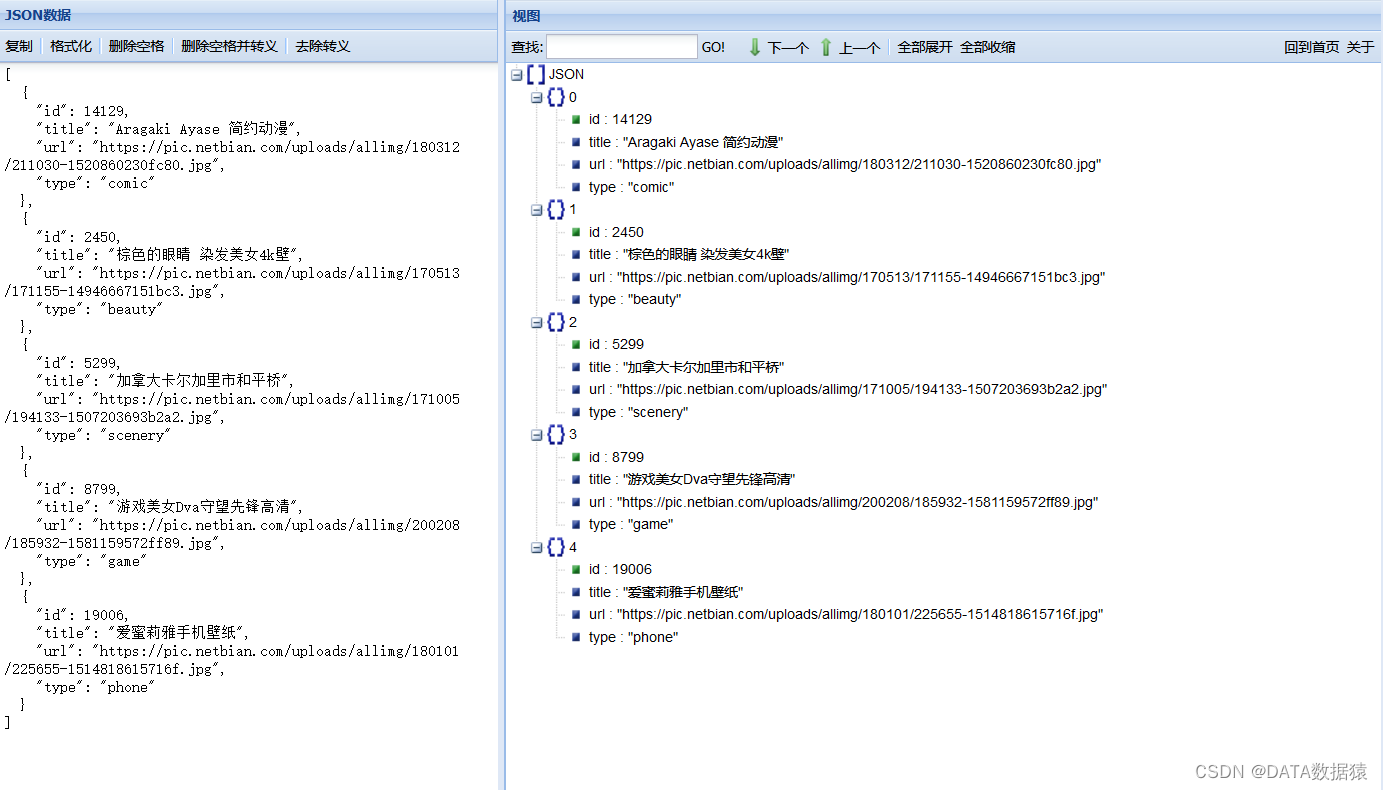Image resolution: width=1383 pixels, height=790 pixels.
Task: Click the 关于 about menu item
Action: tap(1362, 46)
